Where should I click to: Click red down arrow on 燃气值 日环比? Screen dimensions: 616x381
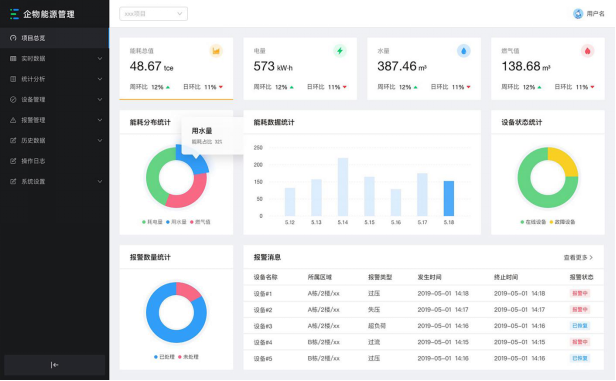(592, 87)
